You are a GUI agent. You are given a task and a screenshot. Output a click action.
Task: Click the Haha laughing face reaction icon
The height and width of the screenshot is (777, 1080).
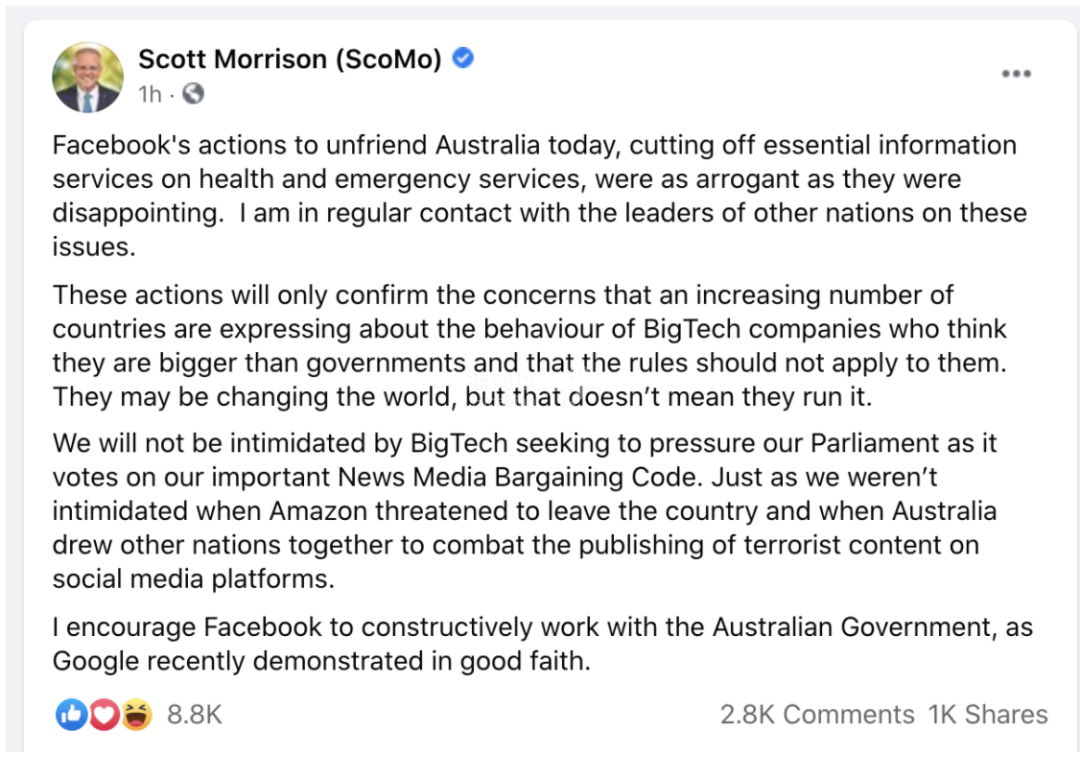click(x=136, y=714)
